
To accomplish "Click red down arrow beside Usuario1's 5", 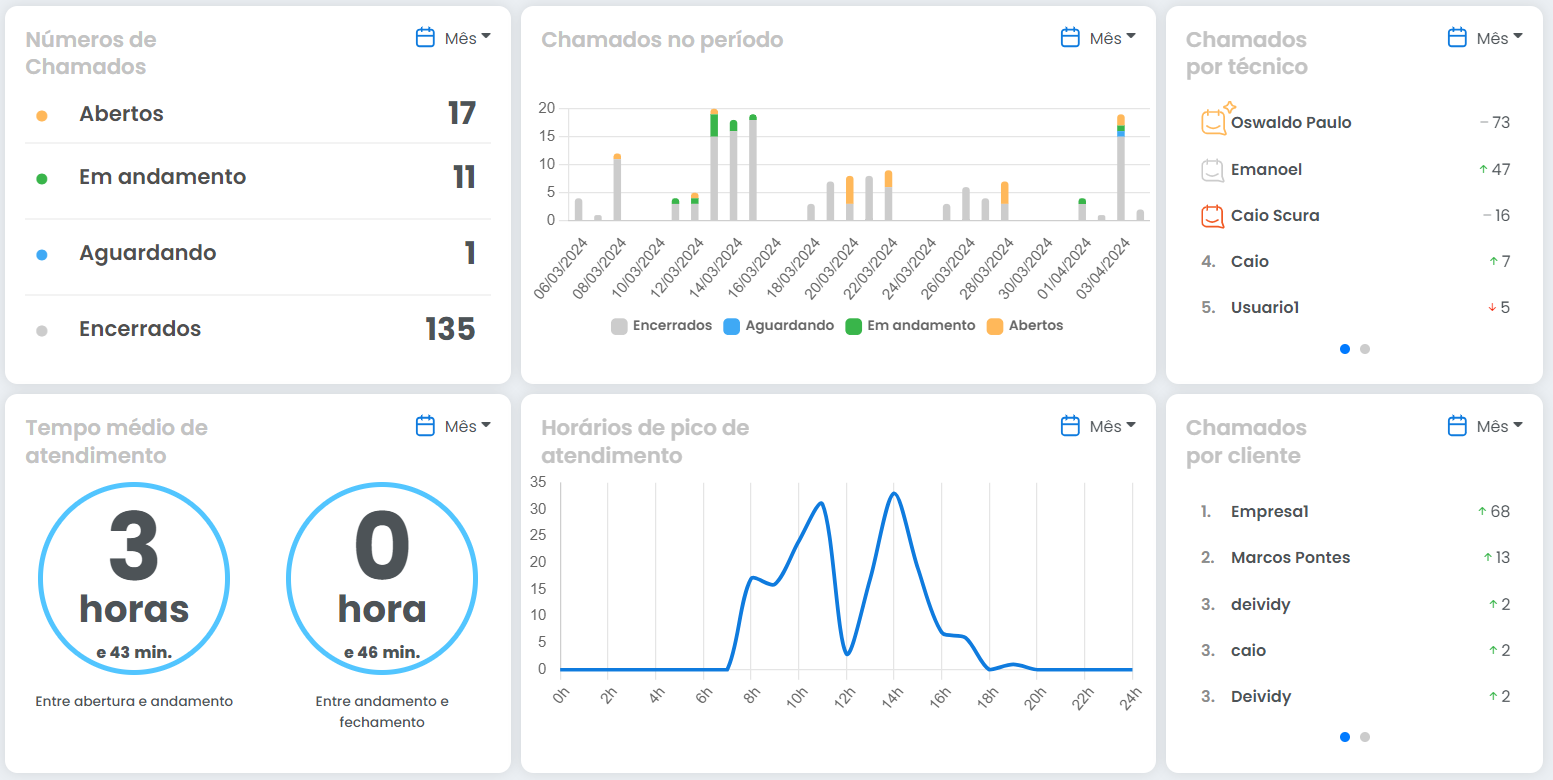I will click(1492, 308).
